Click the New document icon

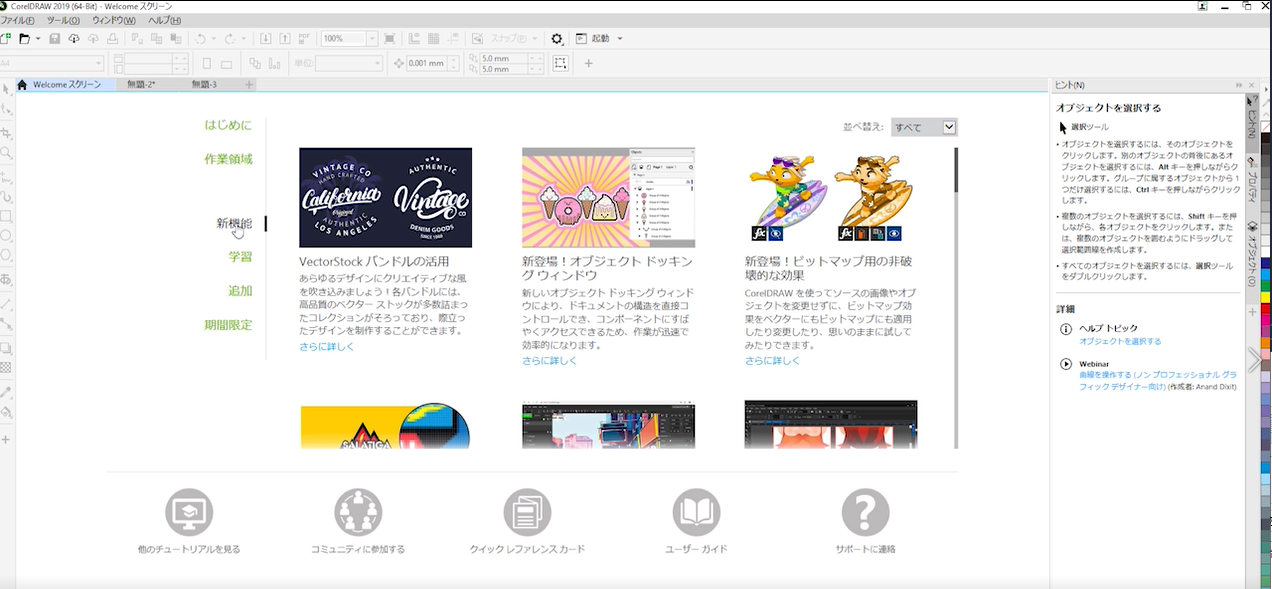[x=6, y=39]
